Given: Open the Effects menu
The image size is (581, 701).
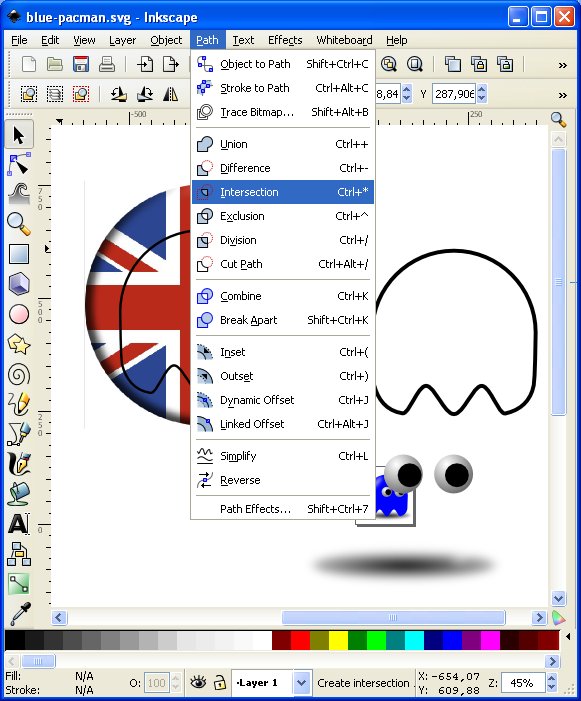Looking at the screenshot, I should tap(285, 40).
